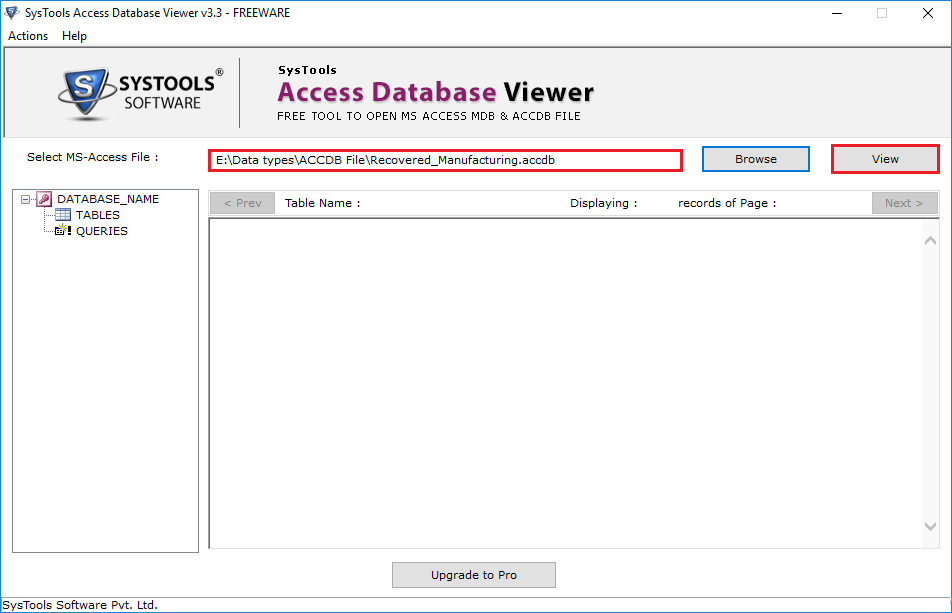Image resolution: width=952 pixels, height=613 pixels.
Task: Close the Access Database Viewer window
Action: pos(928,13)
